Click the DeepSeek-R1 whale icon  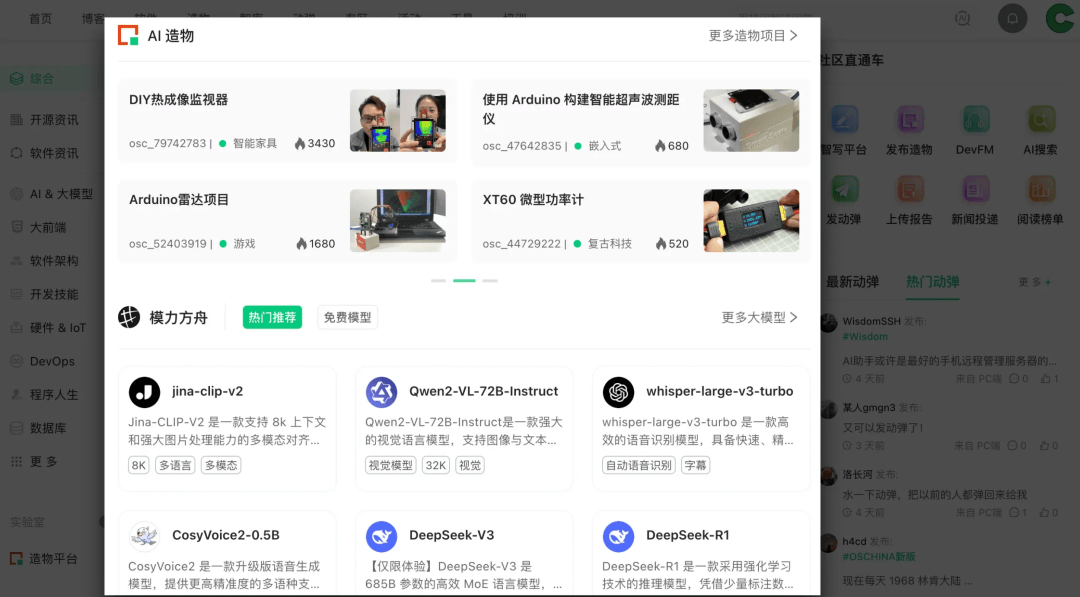tap(619, 536)
